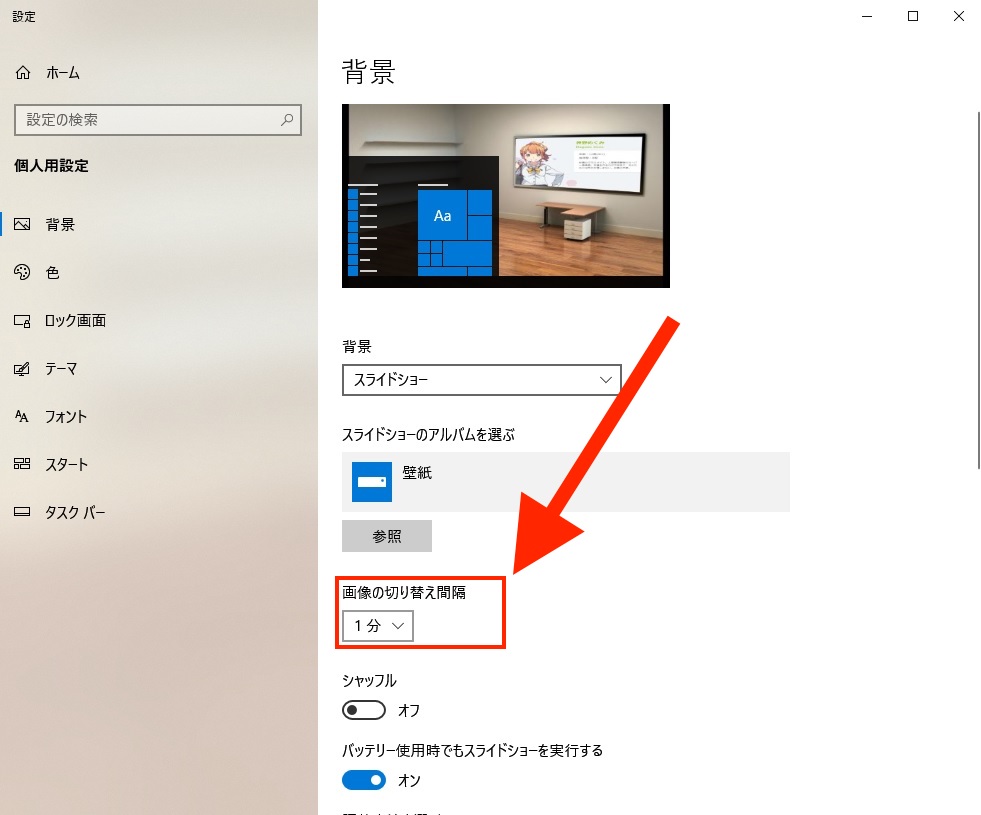Image resolution: width=981 pixels, height=815 pixels.
Task: Go to ロック画面 settings page
Action: [75, 321]
